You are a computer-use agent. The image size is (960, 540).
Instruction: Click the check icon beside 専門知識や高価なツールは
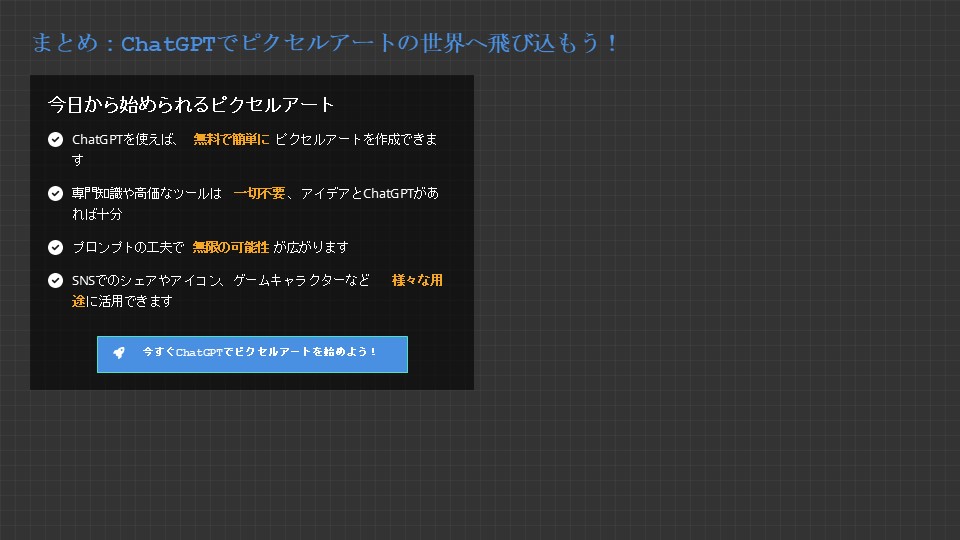[55, 193]
